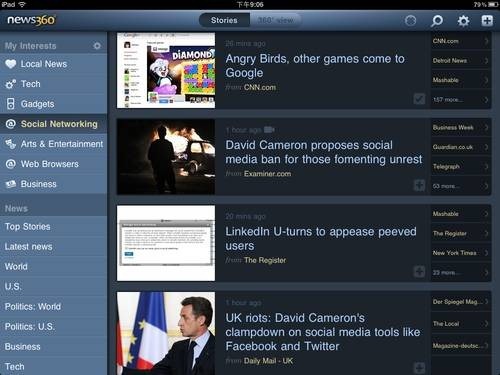The image size is (500, 375).
Task: Expand CNN.com source chevron
Action: pyautogui.click(x=486, y=41)
